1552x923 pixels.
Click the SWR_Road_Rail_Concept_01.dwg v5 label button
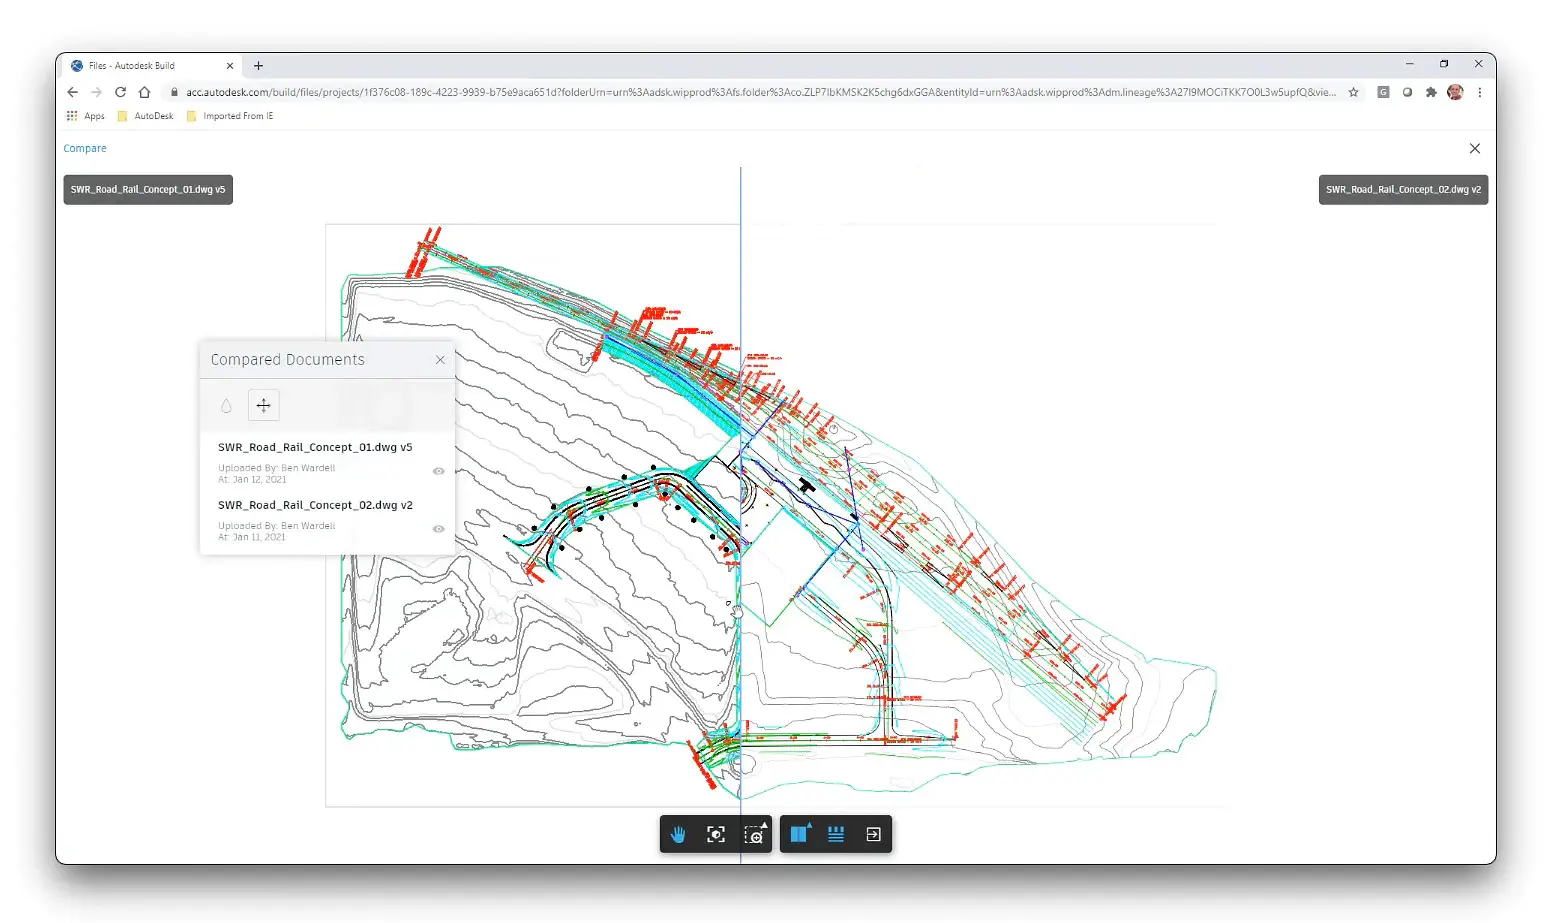[148, 190]
